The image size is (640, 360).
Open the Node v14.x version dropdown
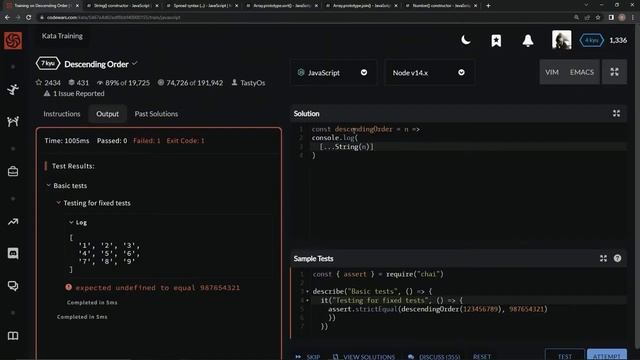tap(429, 73)
